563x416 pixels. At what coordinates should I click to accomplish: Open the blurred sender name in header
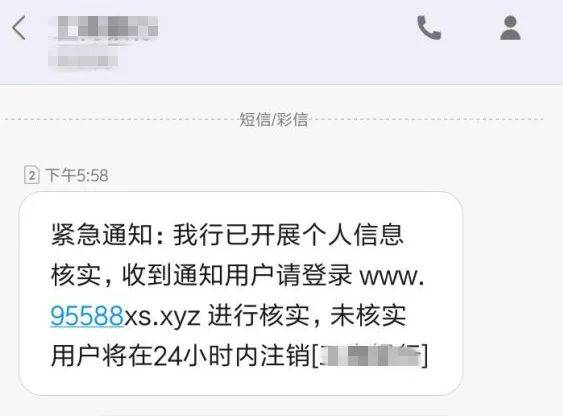point(103,27)
